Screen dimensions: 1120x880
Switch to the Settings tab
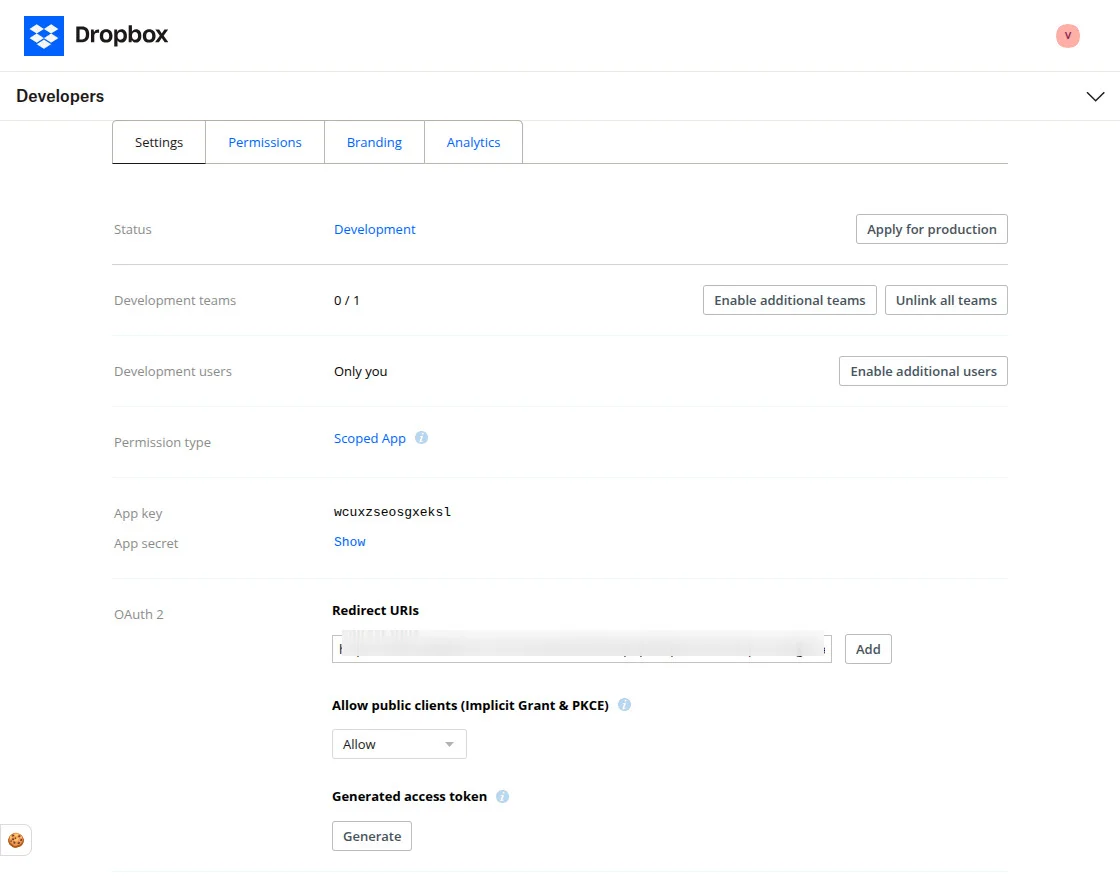coord(159,142)
